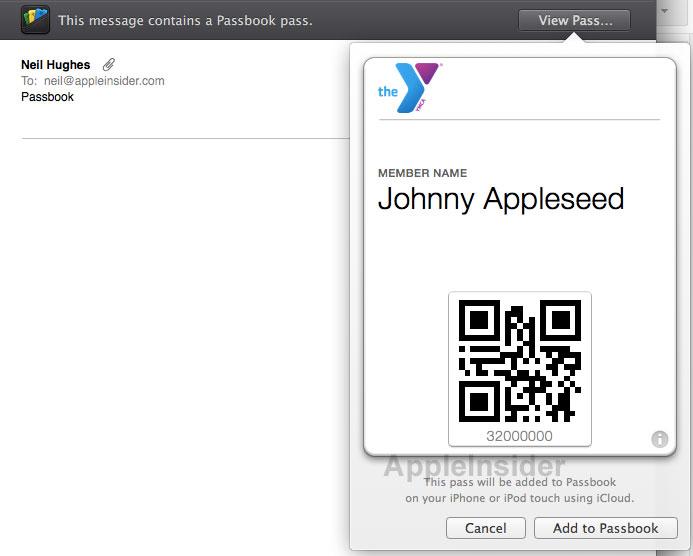Click the View Pass... button
The image size is (693, 556).
pos(574,20)
